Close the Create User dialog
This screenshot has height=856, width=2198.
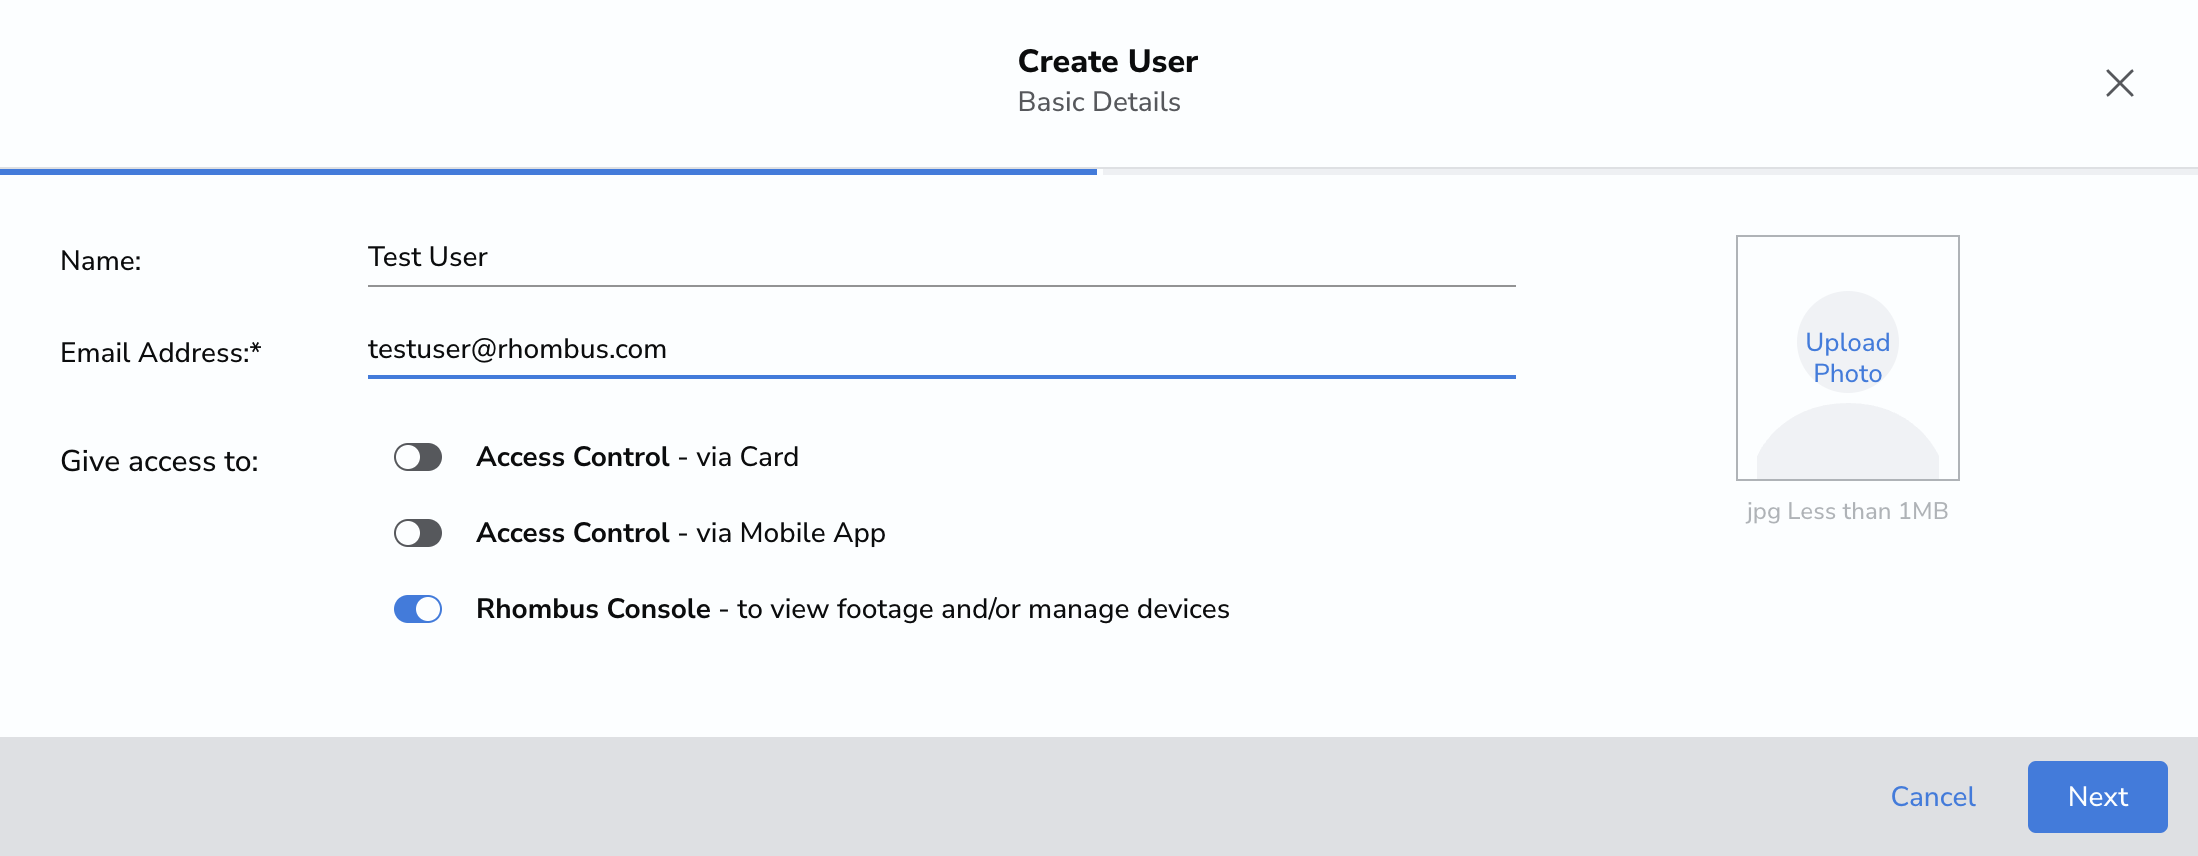click(x=2119, y=83)
